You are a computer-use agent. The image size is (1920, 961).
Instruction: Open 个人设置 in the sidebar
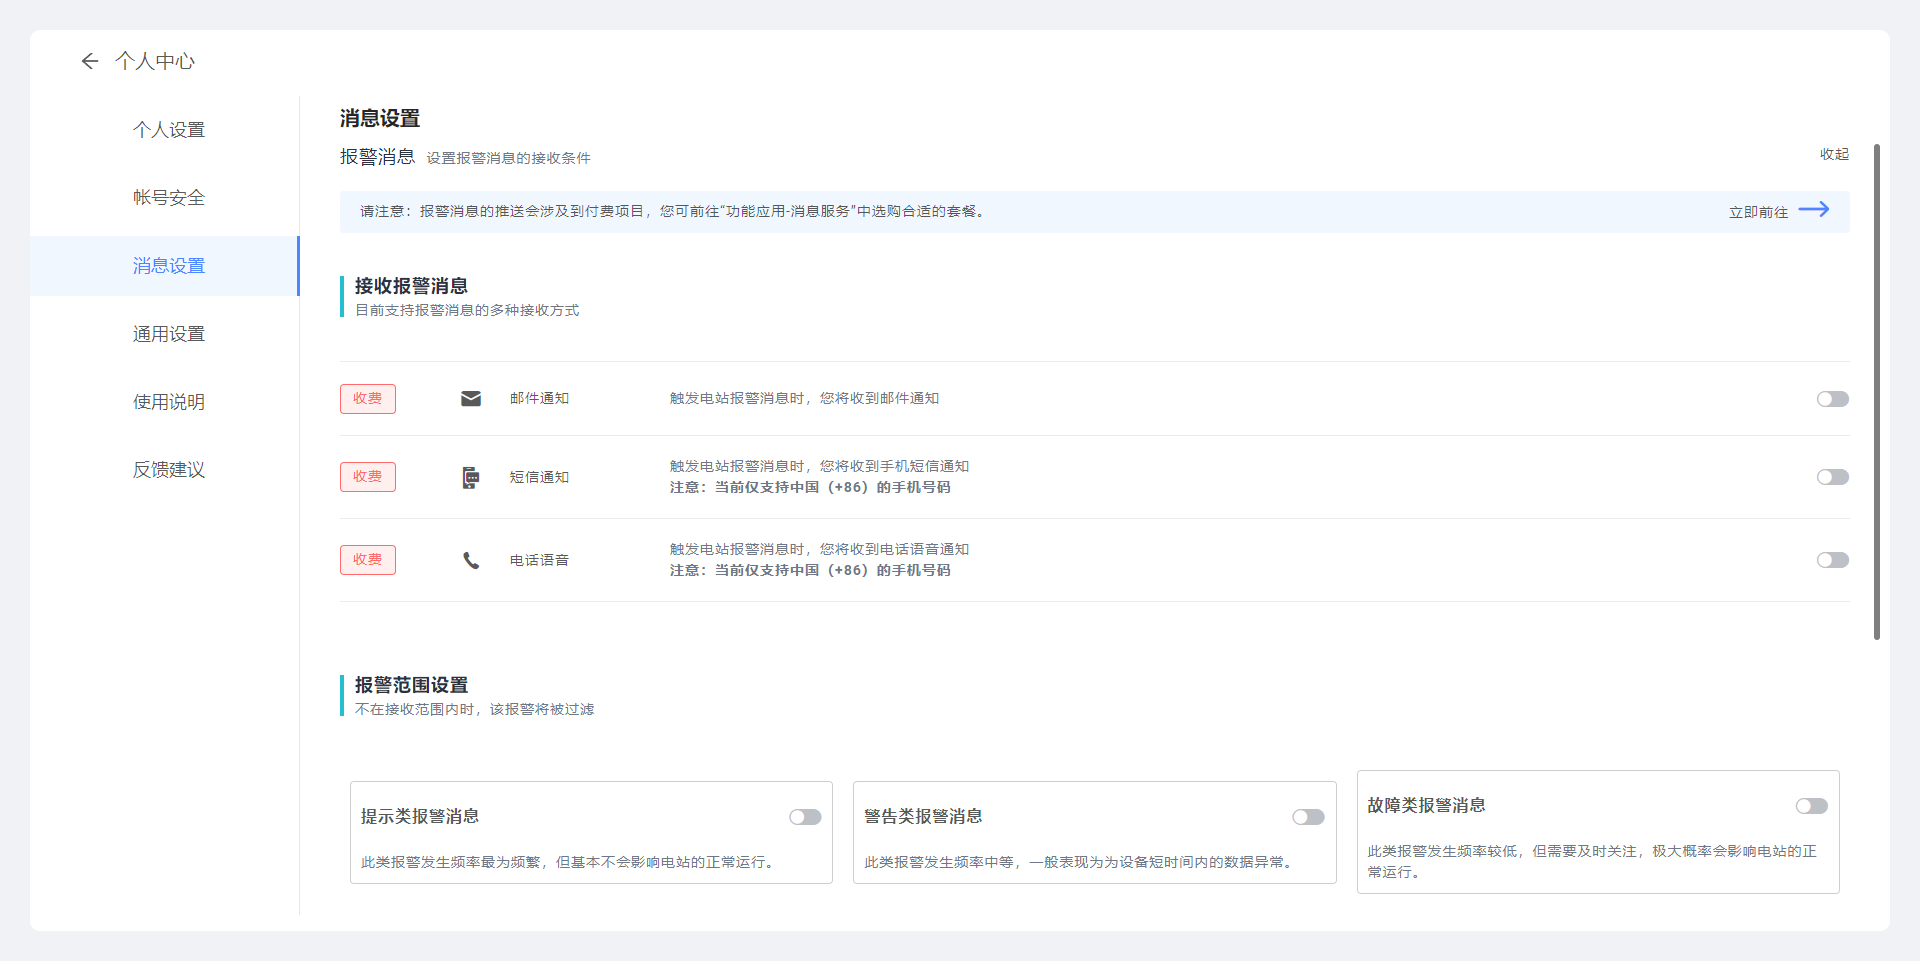[169, 130]
